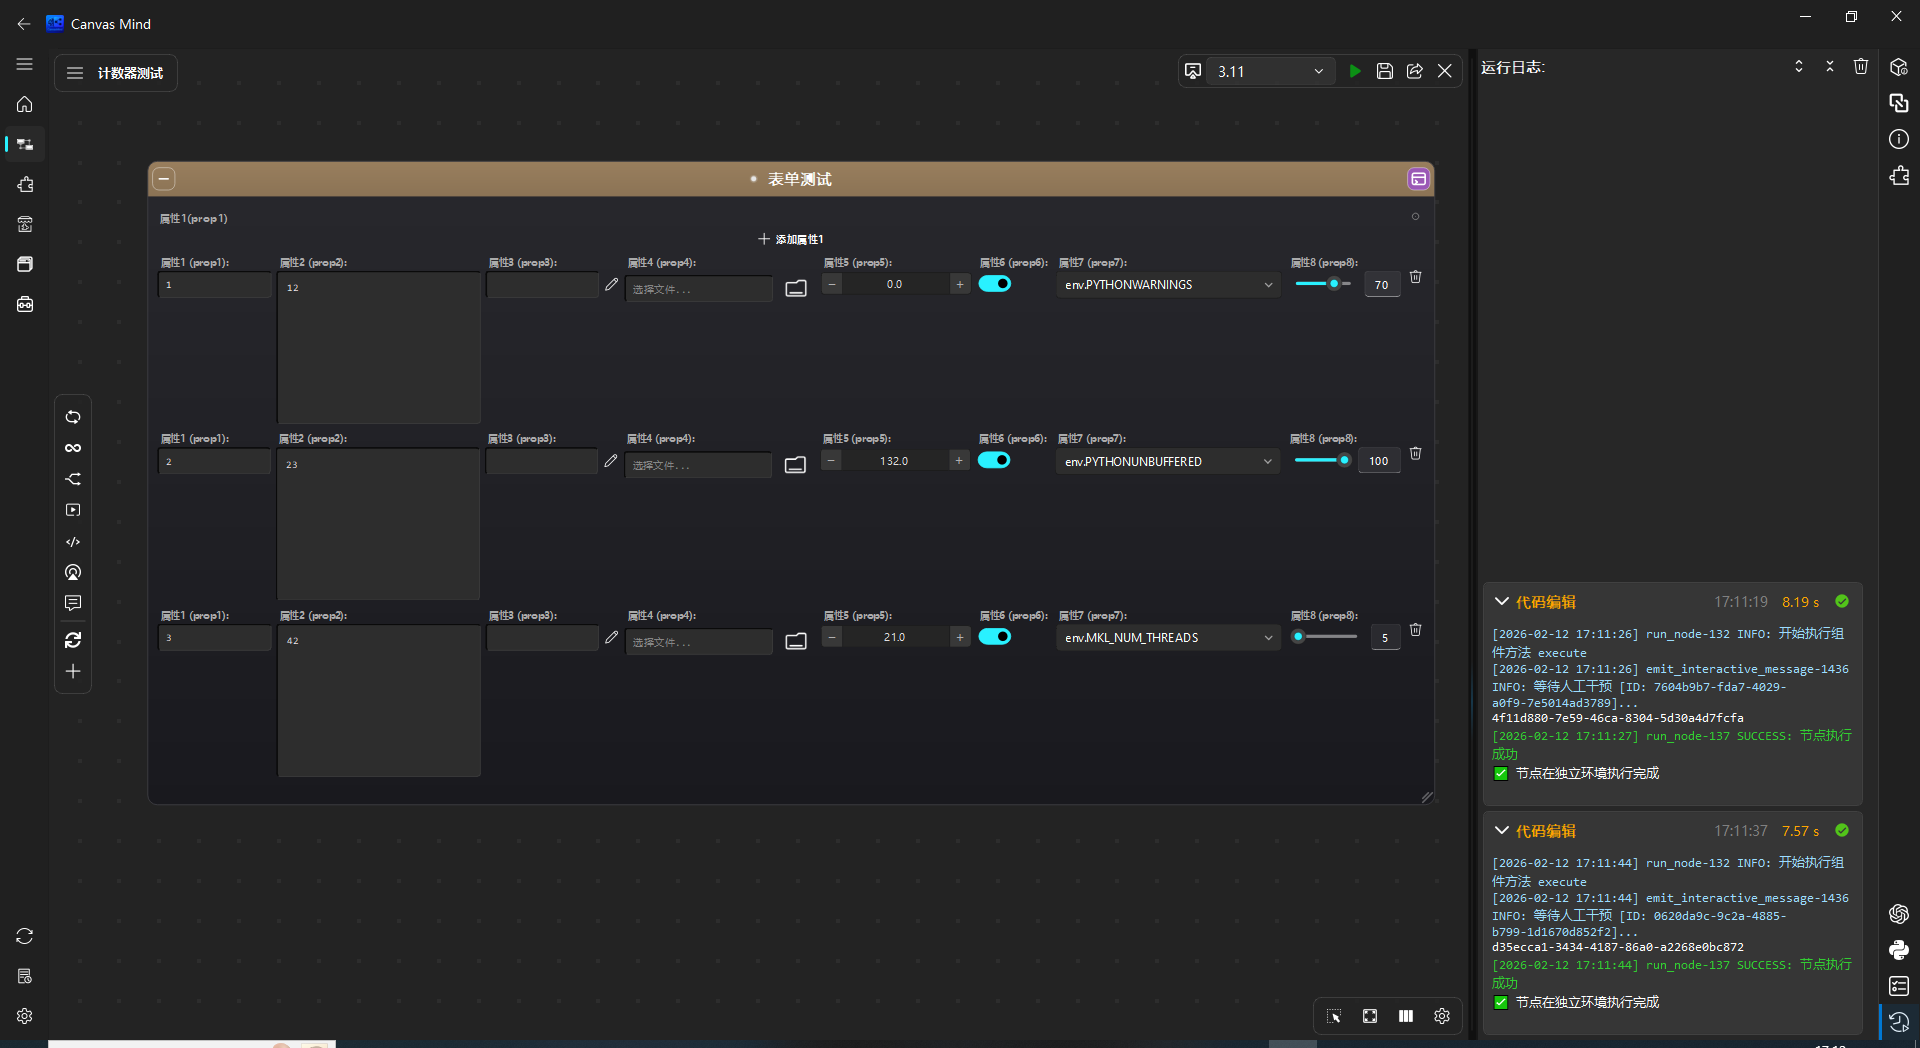
Task: Collapse all log entries in run log header
Action: point(1829,66)
